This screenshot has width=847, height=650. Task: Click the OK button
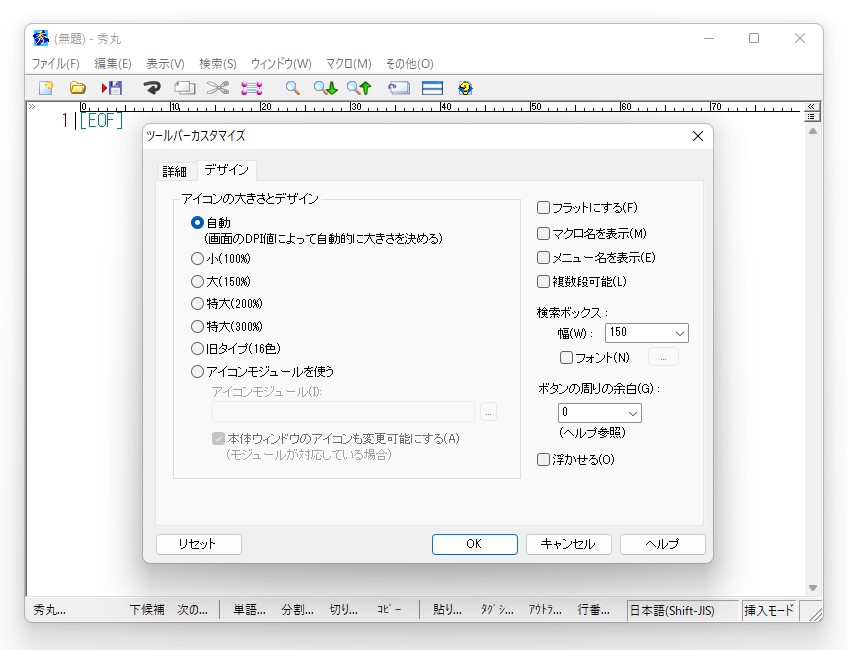pyautogui.click(x=474, y=544)
